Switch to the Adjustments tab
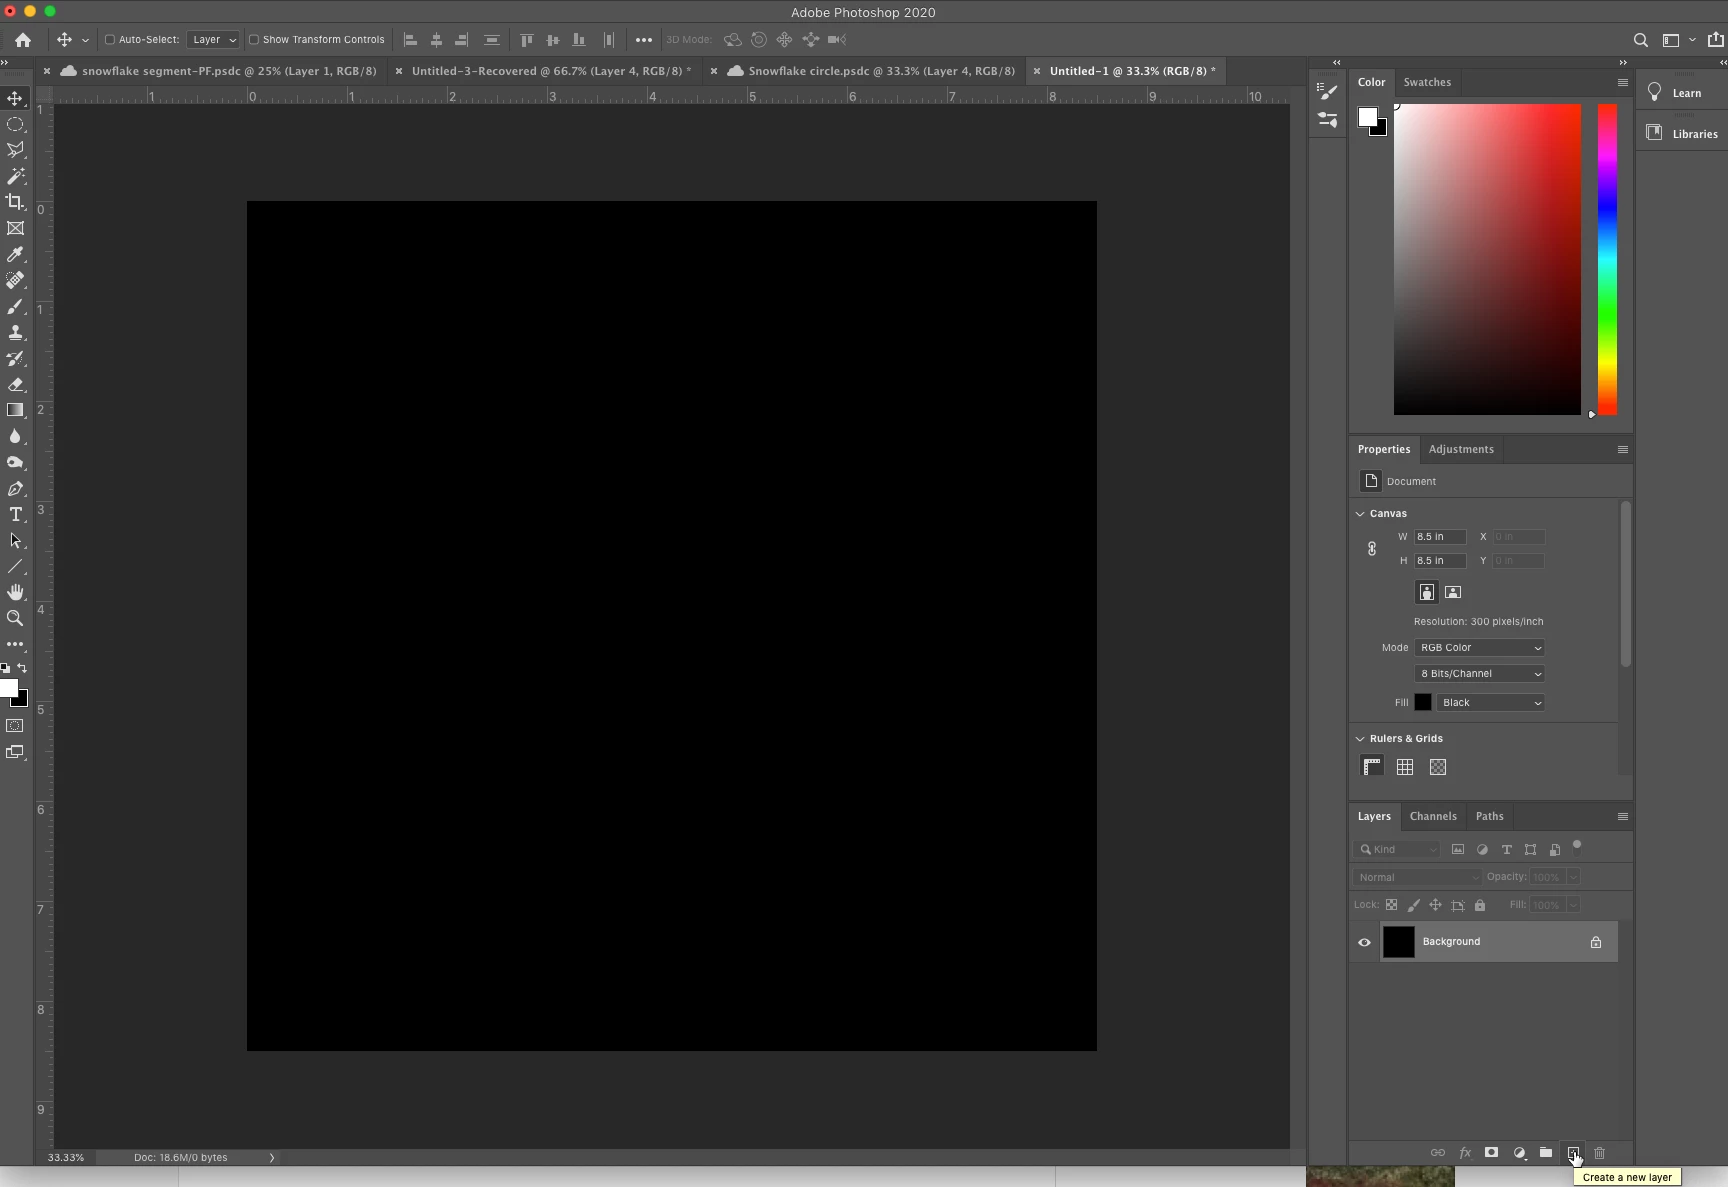The width and height of the screenshot is (1728, 1187). [1461, 449]
